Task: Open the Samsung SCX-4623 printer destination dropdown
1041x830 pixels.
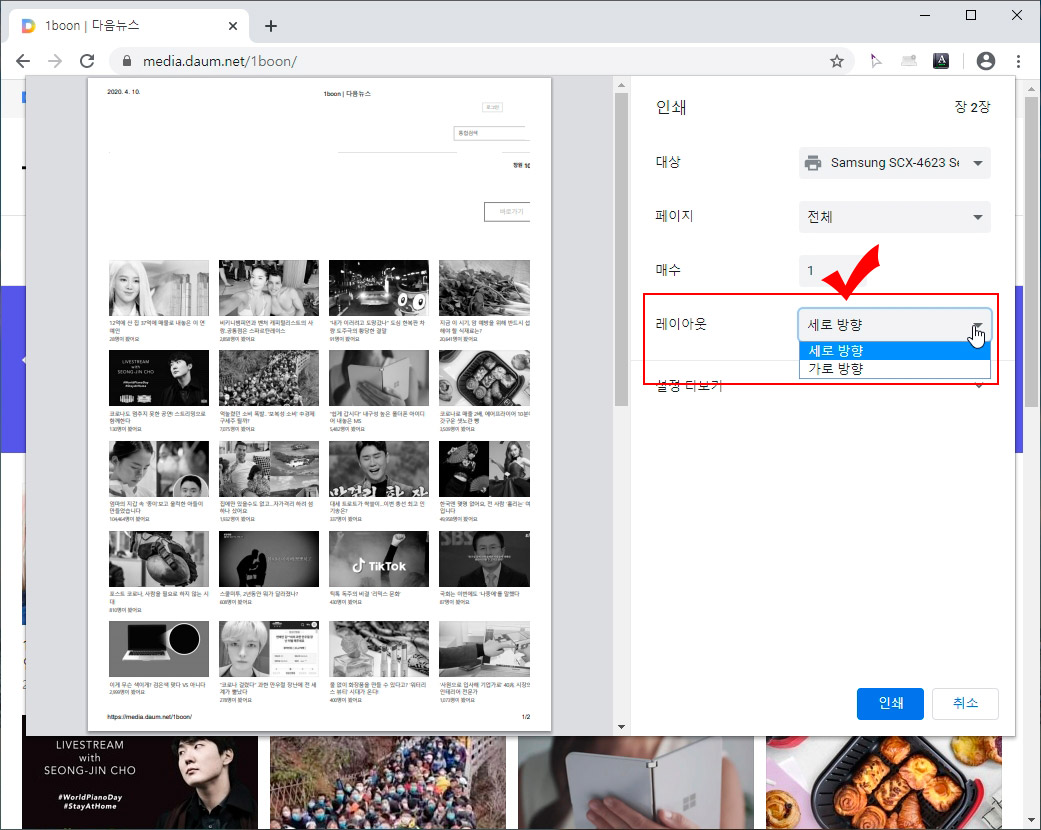Action: click(894, 163)
